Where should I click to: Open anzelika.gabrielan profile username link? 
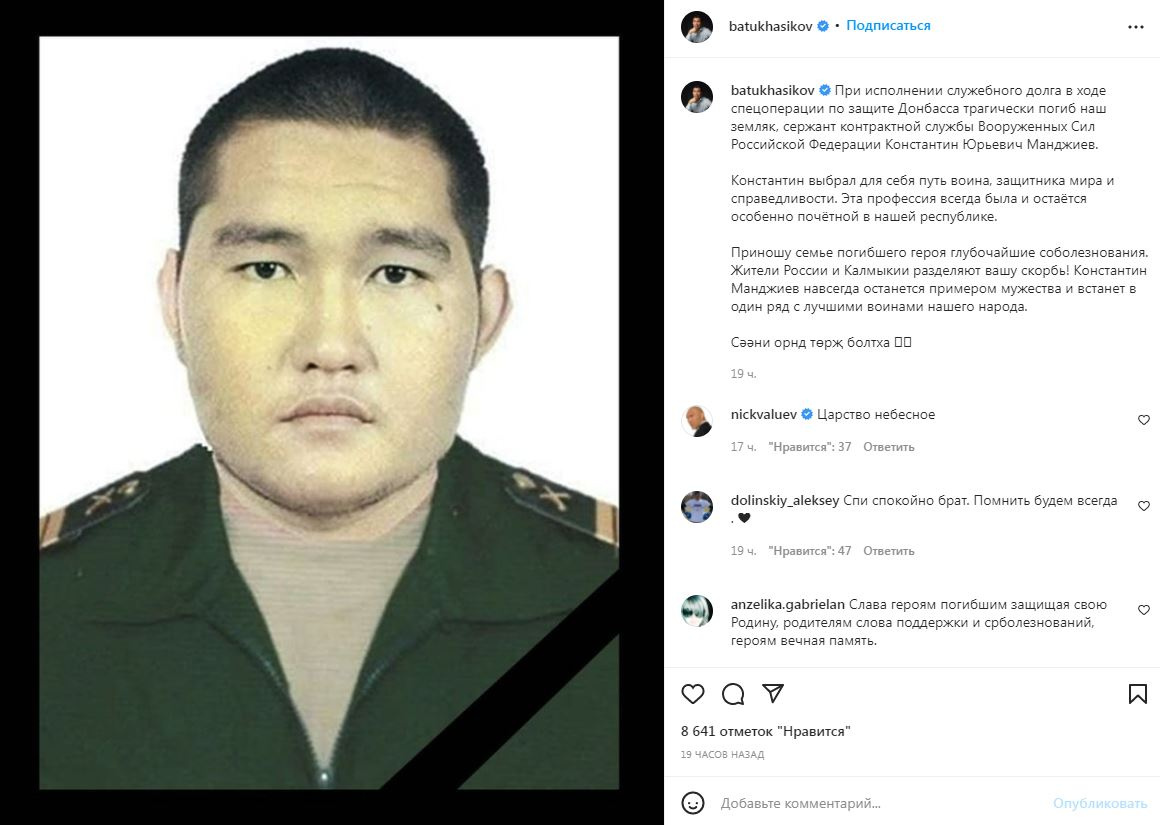[787, 605]
